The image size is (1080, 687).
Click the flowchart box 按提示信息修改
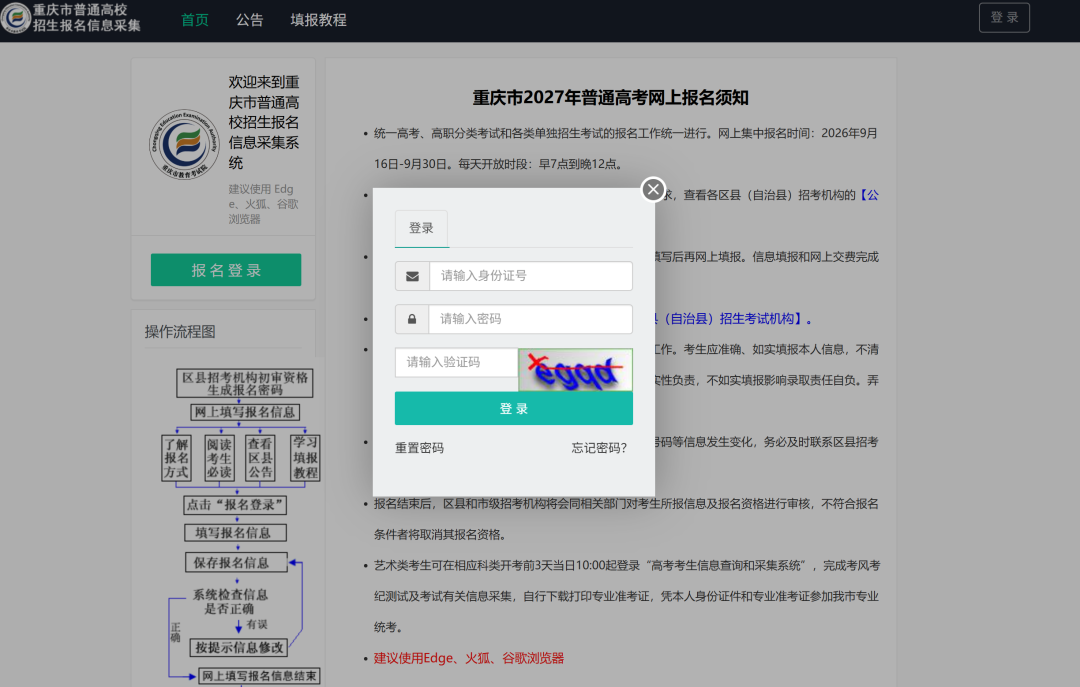239,648
